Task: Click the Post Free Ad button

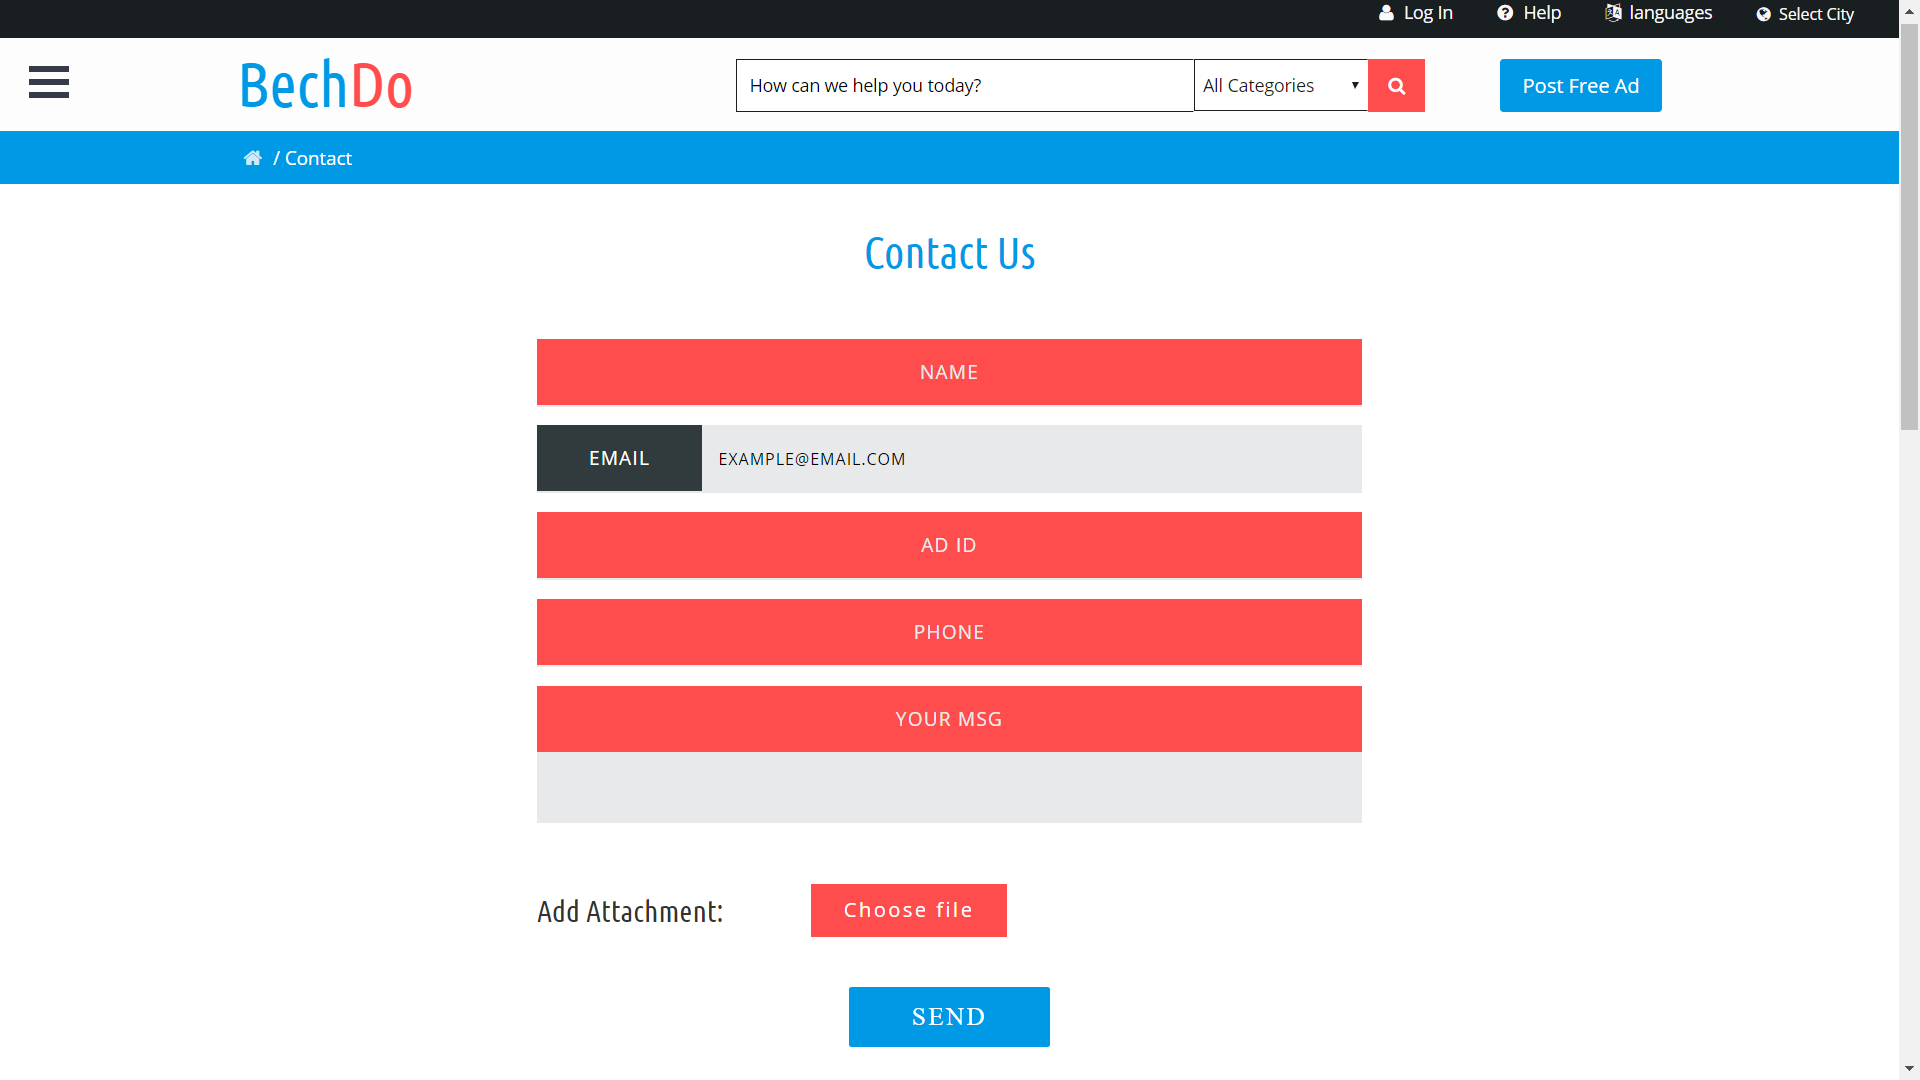Action: [1580, 86]
